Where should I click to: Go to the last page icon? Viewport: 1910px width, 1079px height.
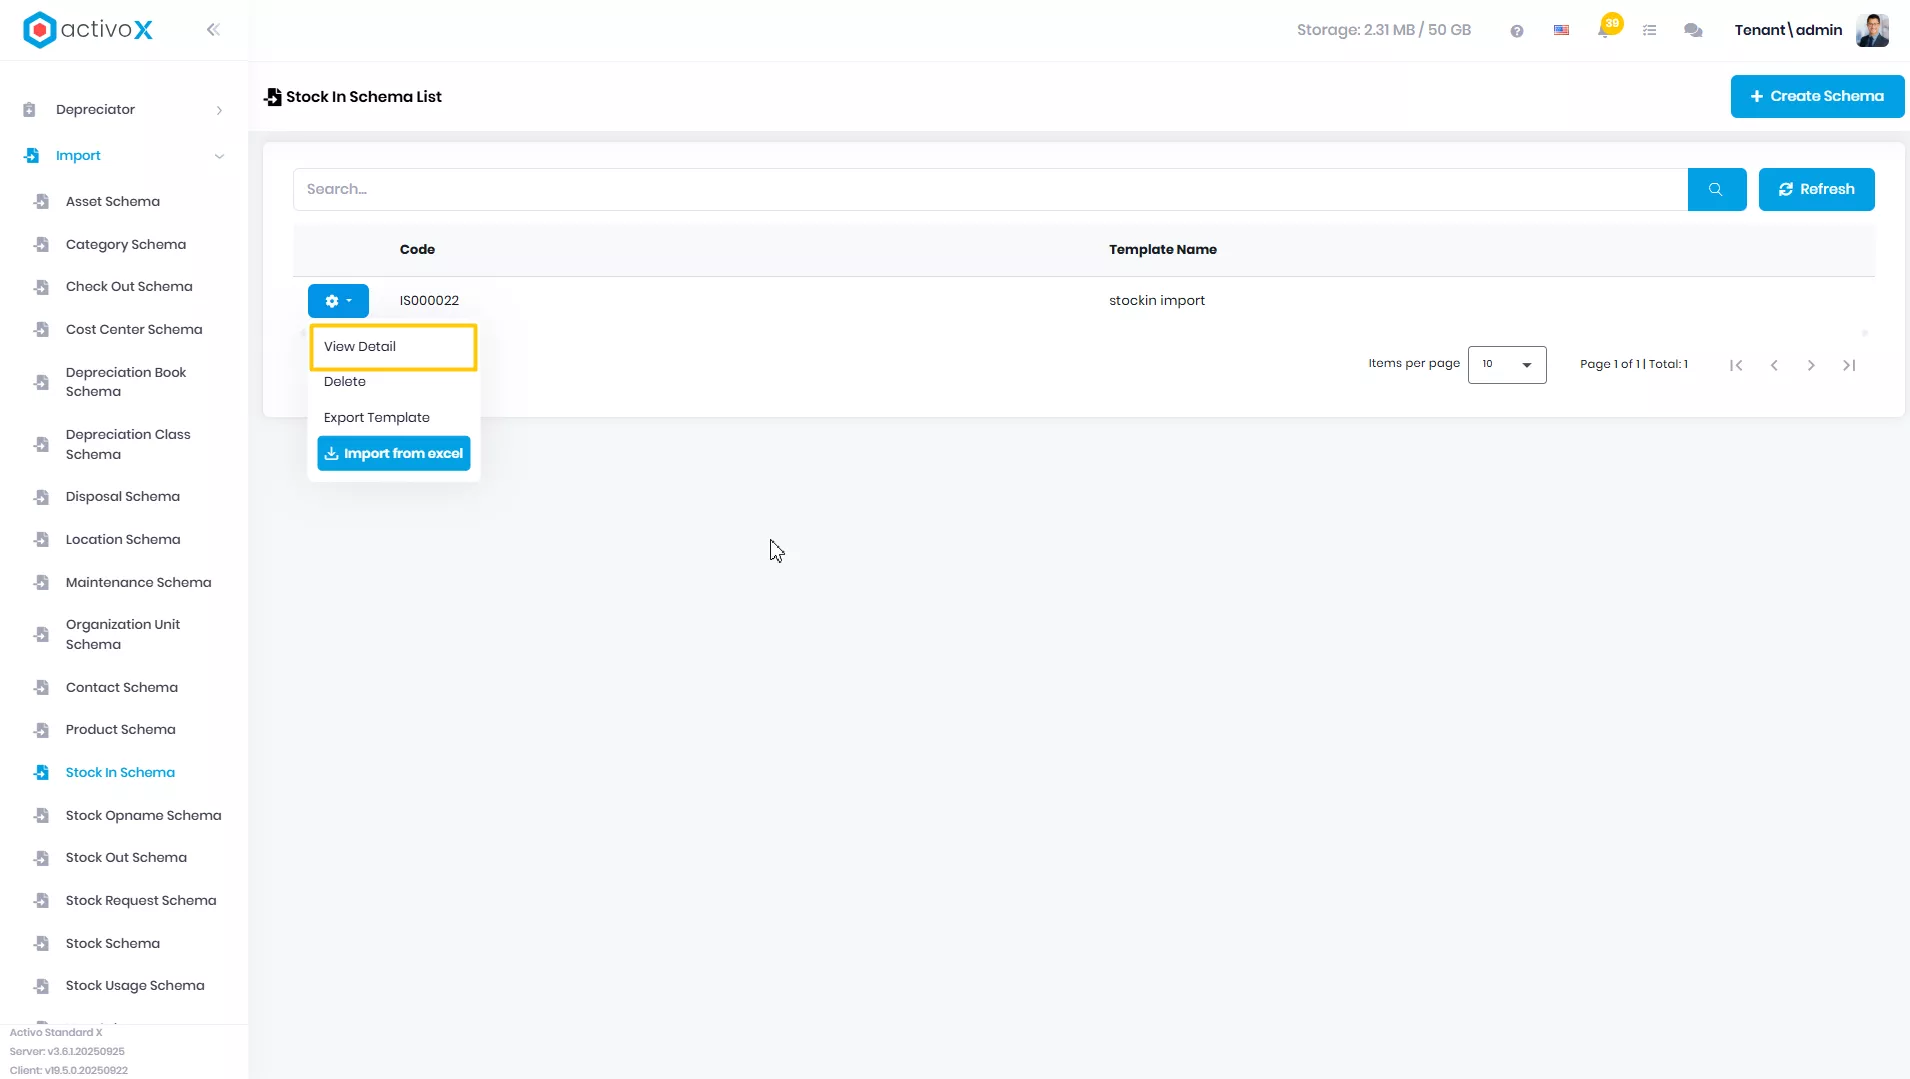point(1849,365)
